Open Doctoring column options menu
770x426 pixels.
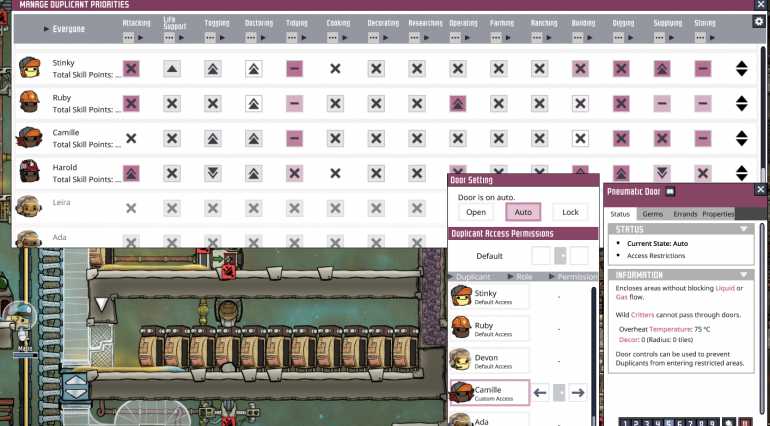pos(250,38)
